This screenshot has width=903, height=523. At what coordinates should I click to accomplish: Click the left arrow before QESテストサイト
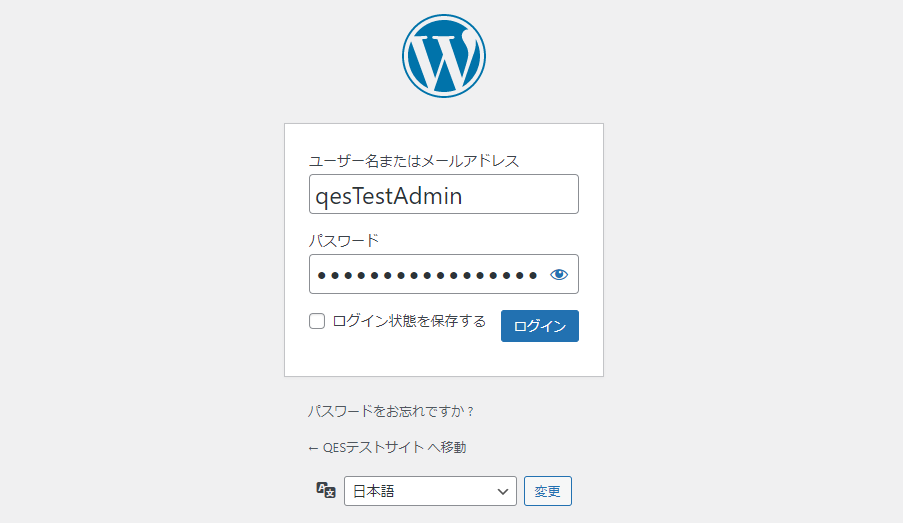click(x=313, y=447)
